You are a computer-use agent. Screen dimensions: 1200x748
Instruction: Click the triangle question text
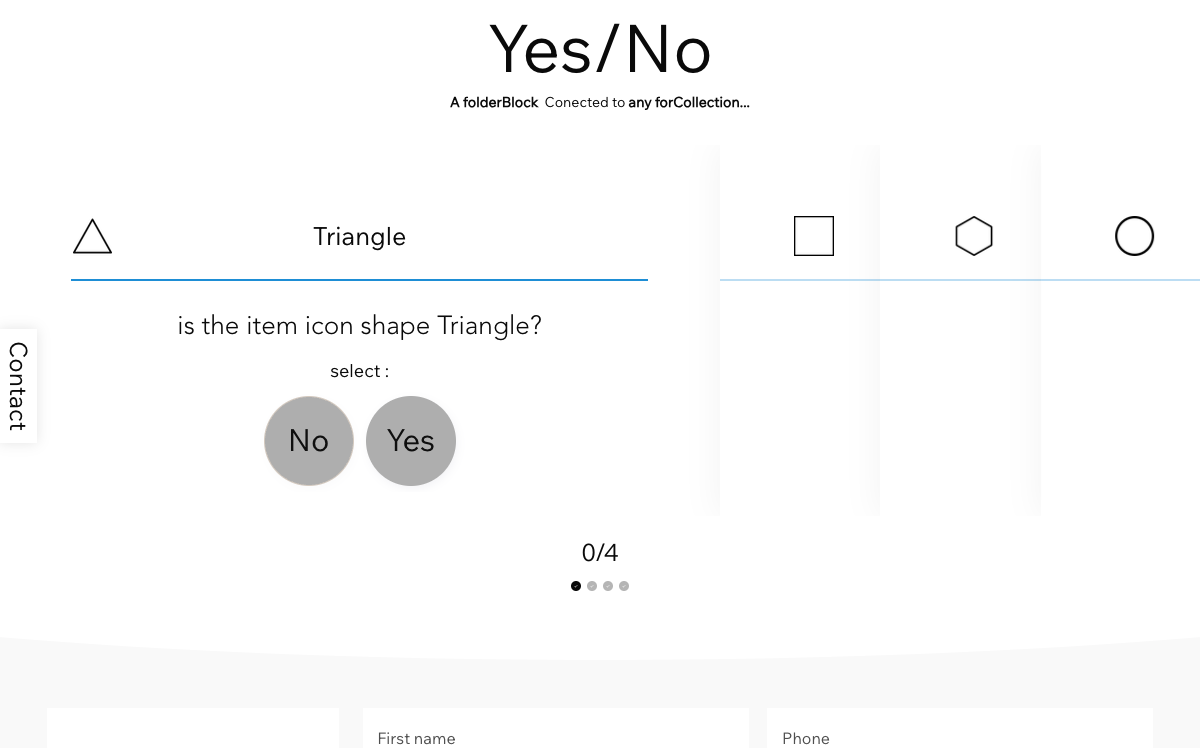pos(360,326)
